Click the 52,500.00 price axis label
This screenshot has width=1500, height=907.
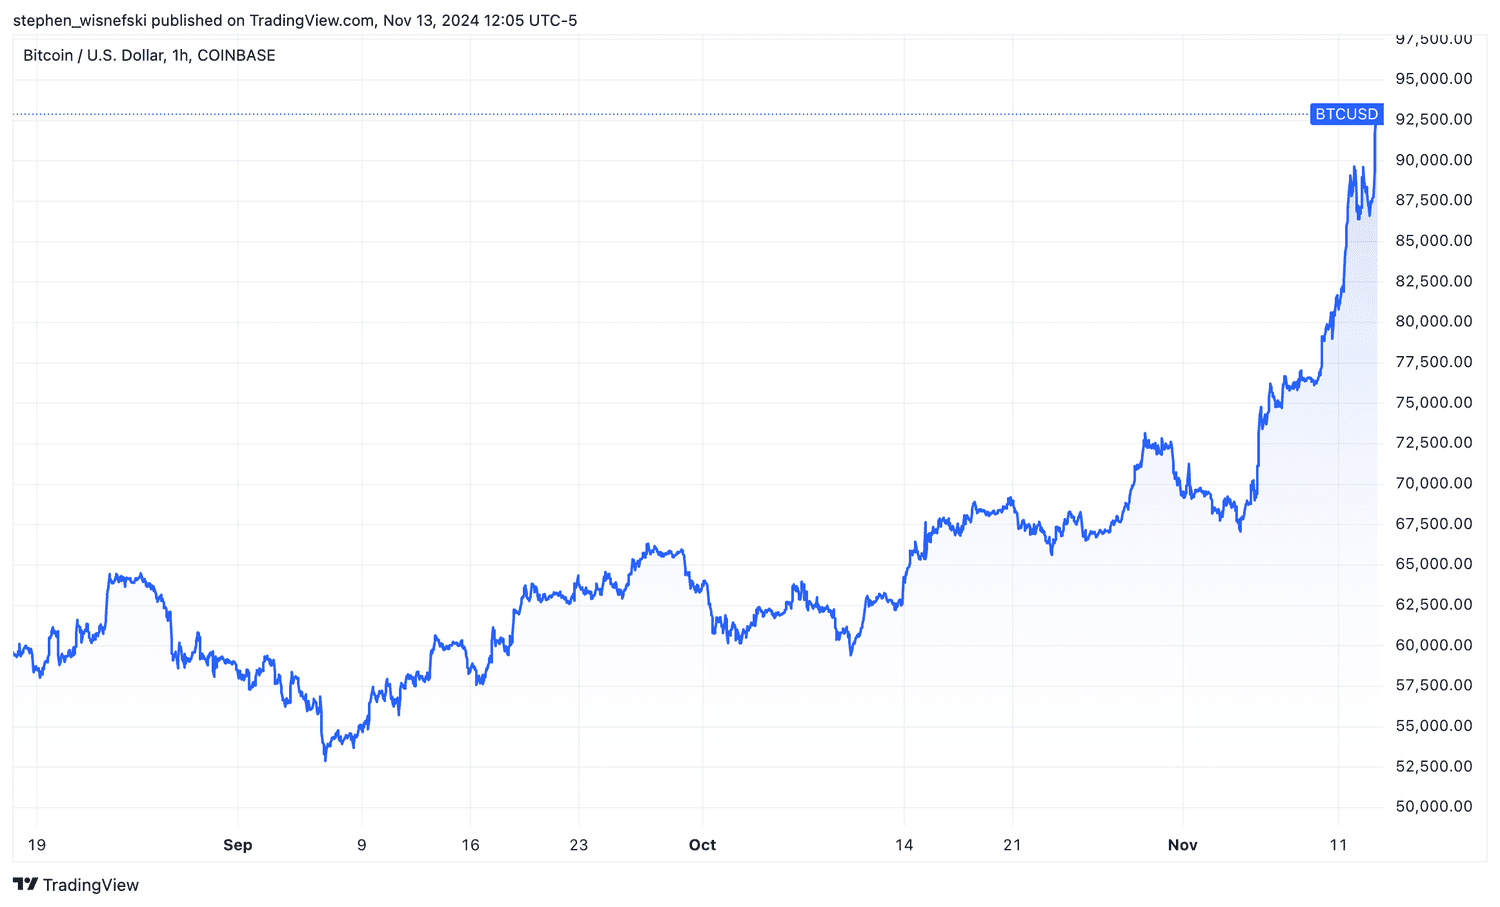click(x=1434, y=766)
